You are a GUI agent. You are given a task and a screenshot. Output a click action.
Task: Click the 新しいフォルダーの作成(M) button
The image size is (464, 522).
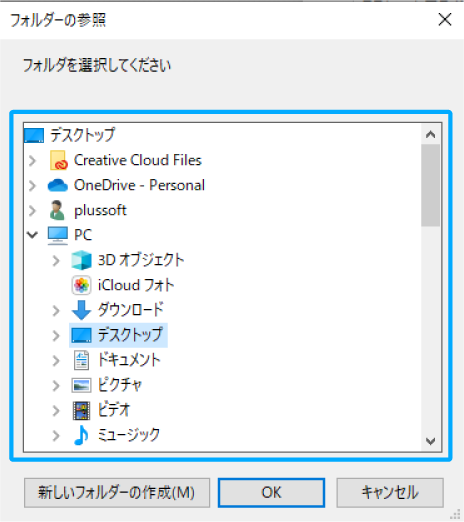pos(117,493)
